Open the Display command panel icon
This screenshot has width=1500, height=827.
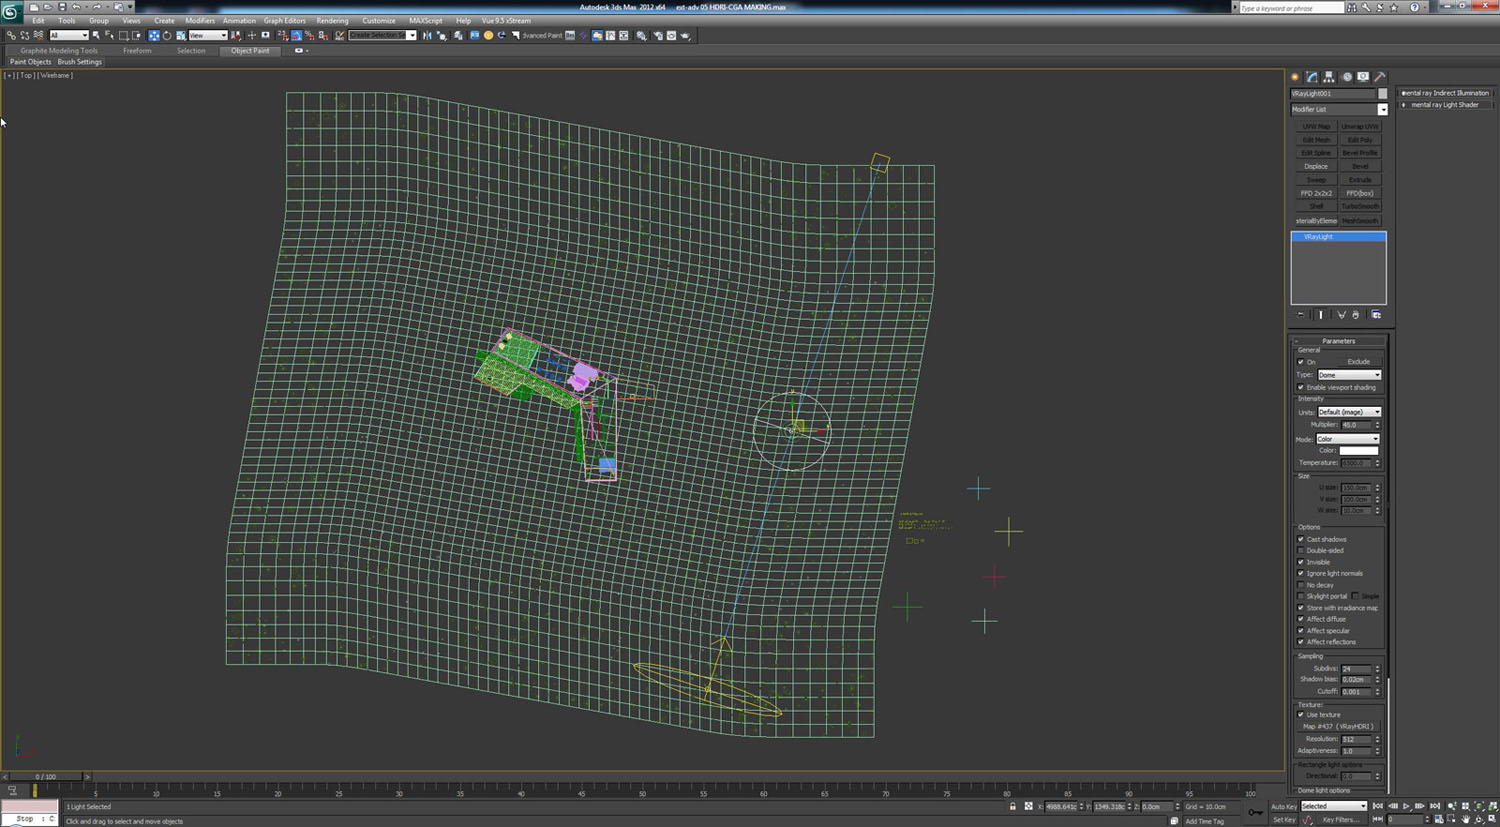(x=1363, y=77)
